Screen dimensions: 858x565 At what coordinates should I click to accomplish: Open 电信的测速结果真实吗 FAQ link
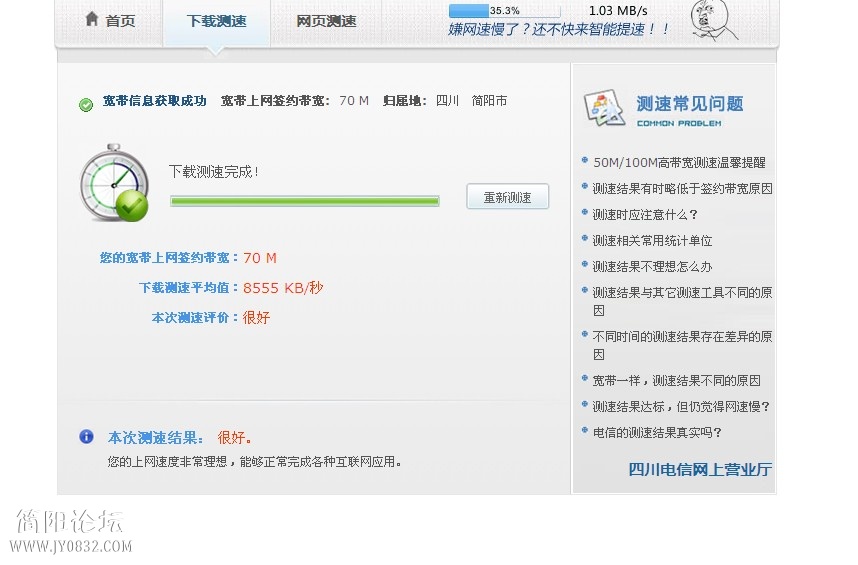[657, 432]
